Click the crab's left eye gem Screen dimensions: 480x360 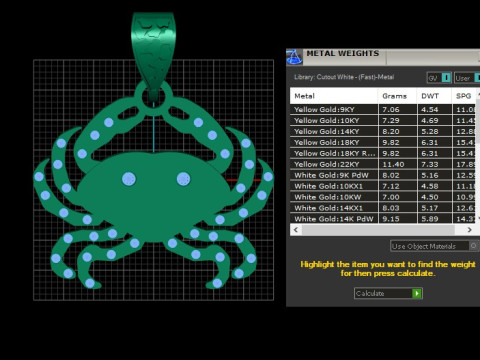129,179
